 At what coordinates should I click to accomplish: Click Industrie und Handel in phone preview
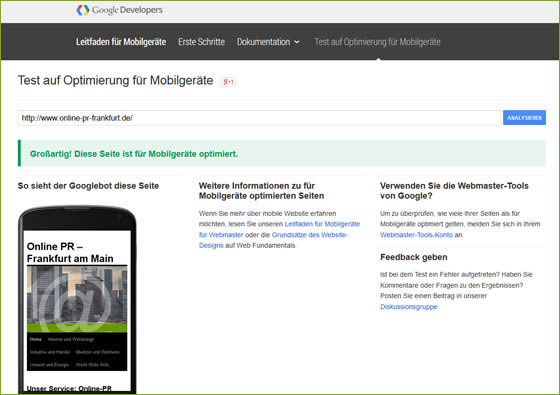point(50,352)
